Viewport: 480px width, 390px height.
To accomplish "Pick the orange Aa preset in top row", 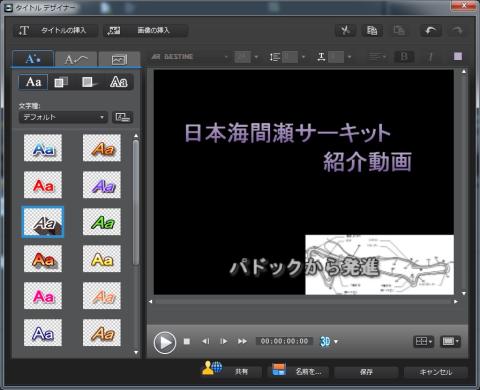I will click(x=102, y=148).
